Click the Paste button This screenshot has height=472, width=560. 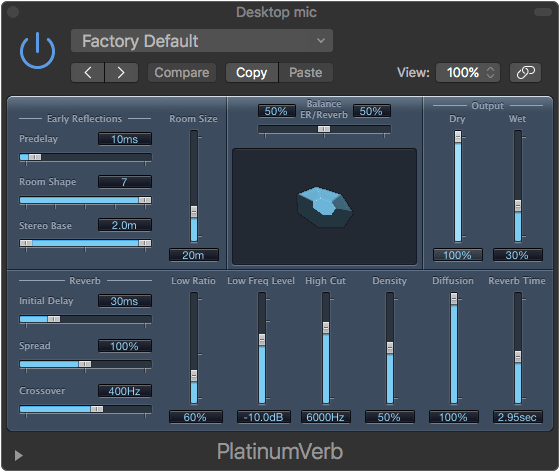tap(306, 72)
